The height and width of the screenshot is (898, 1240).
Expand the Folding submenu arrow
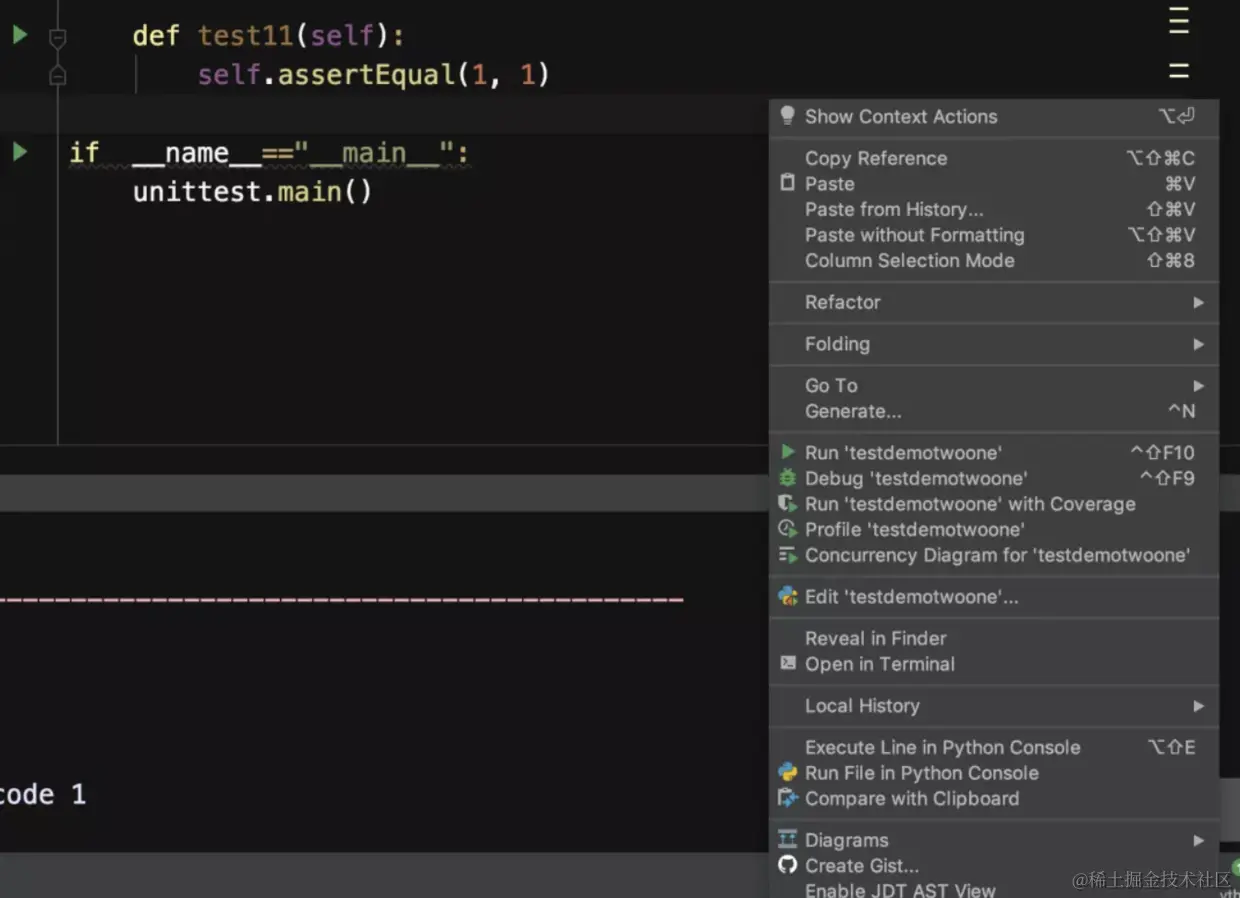point(1198,344)
